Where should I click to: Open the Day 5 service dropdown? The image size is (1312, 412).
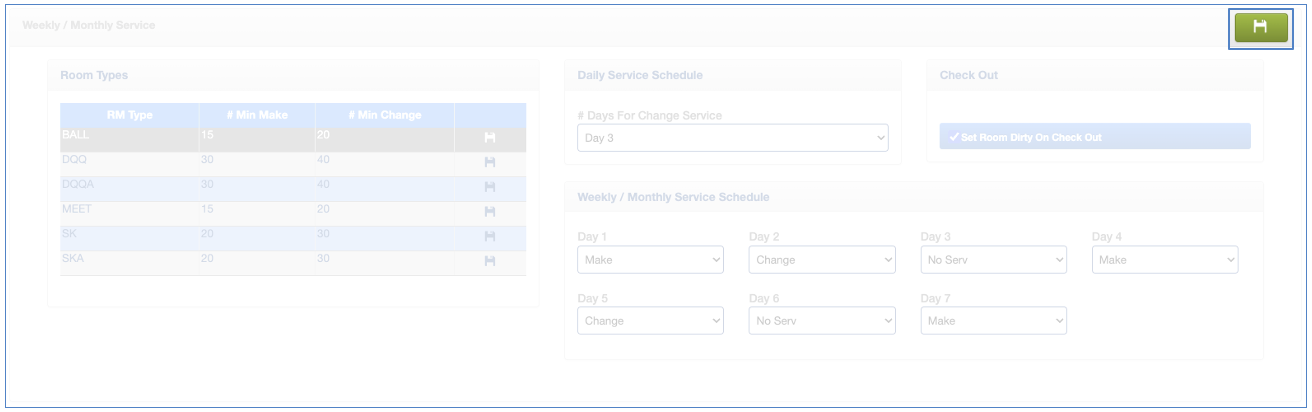[650, 321]
